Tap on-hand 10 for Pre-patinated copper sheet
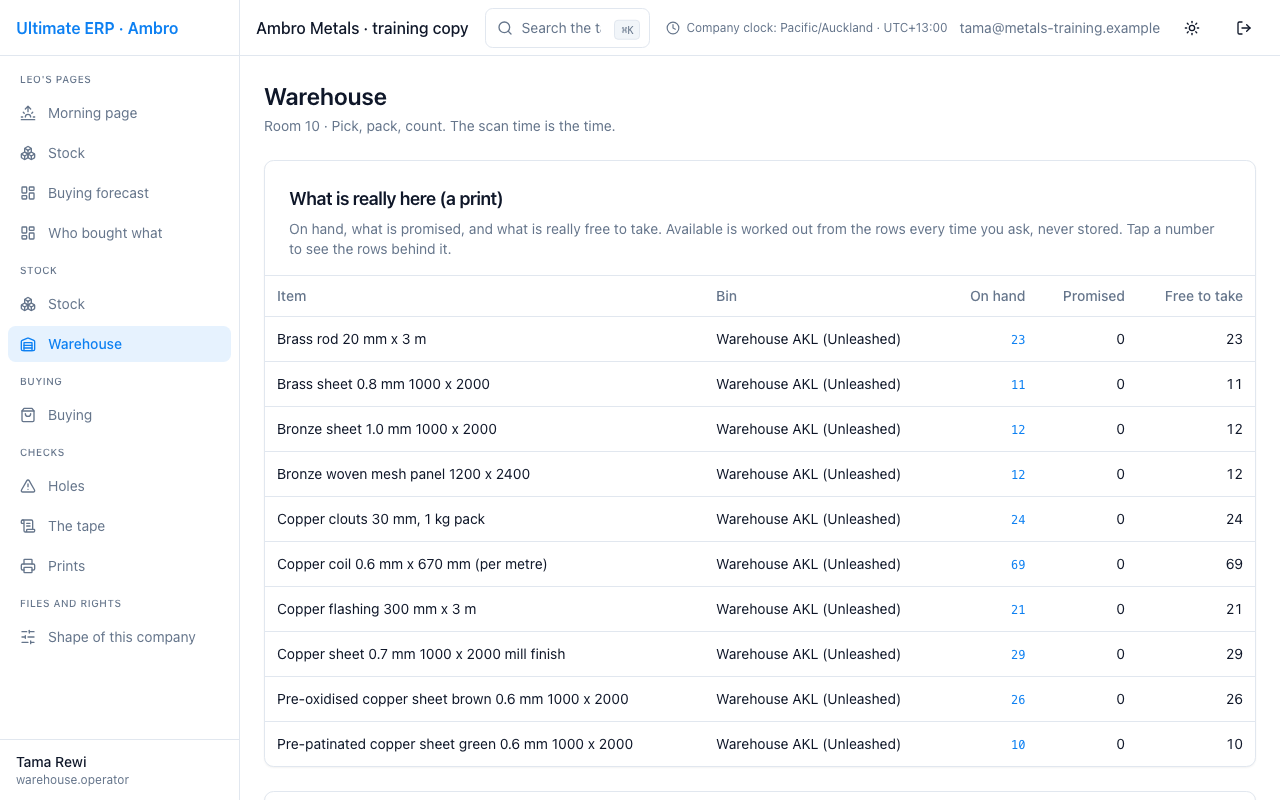 pos(1018,744)
